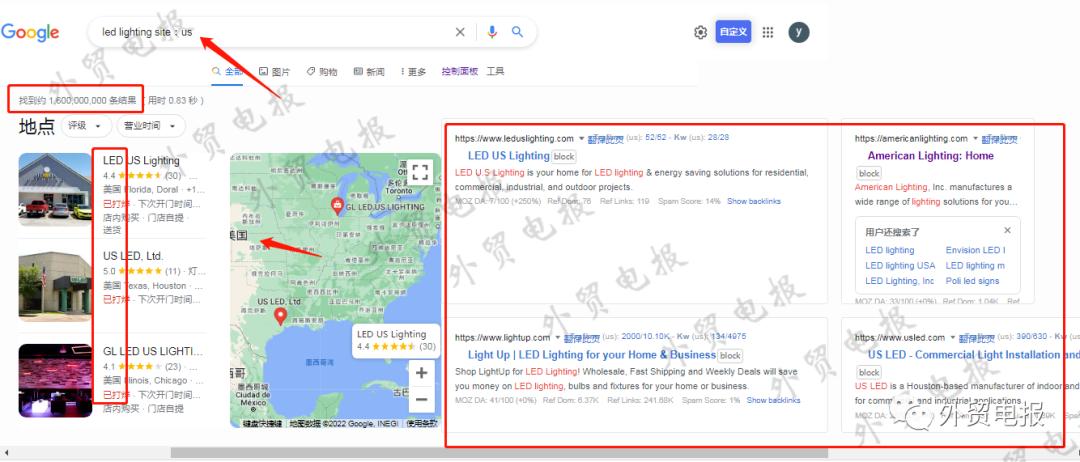The height and width of the screenshot is (462, 1080).
Task: Open LED US Lighting storefront thumbnail
Action: tap(55, 189)
